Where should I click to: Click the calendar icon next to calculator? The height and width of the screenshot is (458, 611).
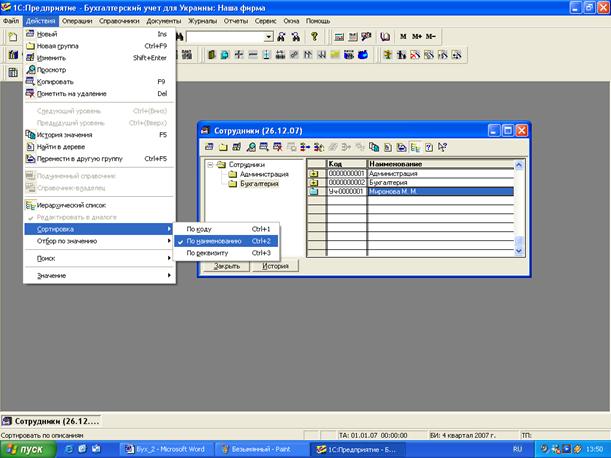[x=353, y=37]
